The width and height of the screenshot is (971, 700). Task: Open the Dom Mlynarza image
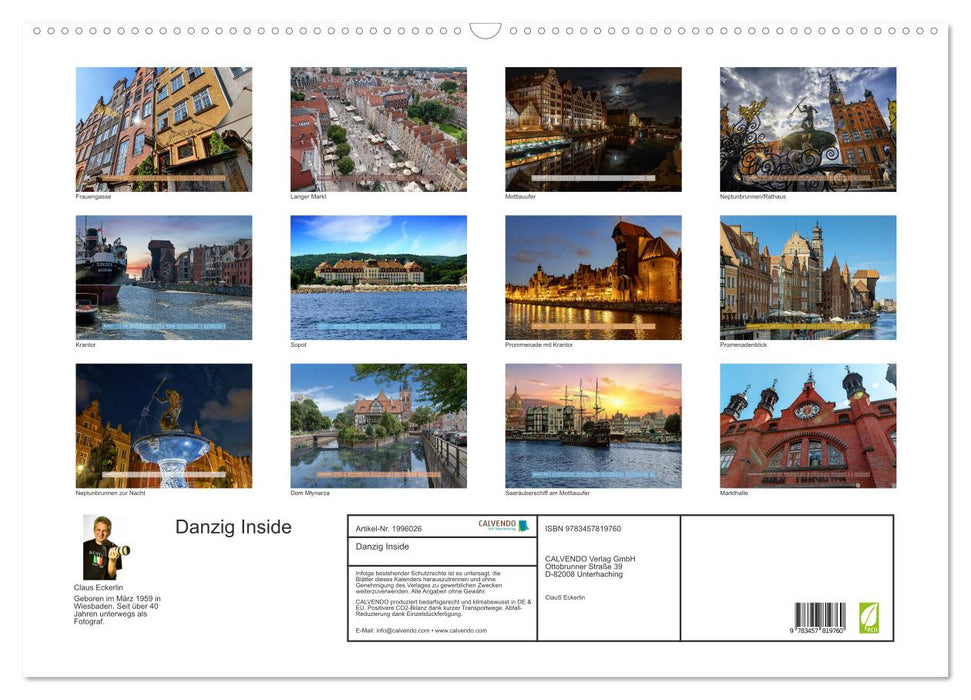[380, 424]
